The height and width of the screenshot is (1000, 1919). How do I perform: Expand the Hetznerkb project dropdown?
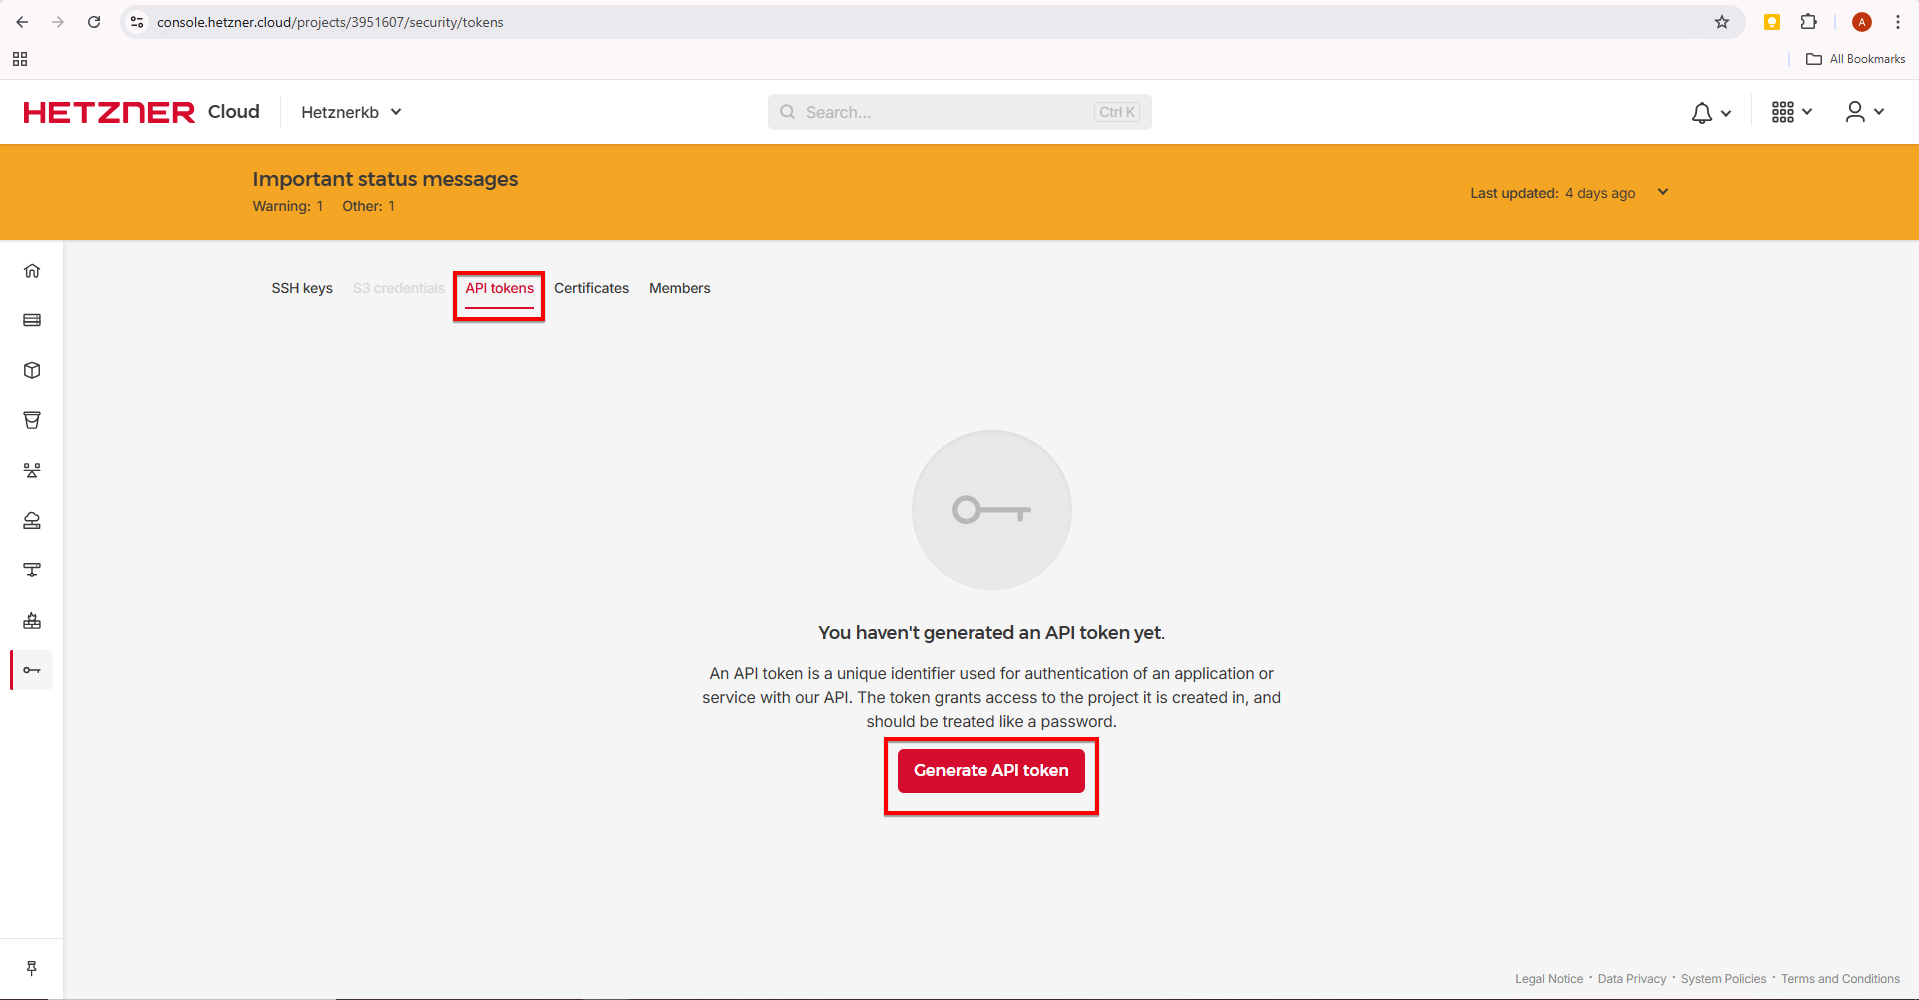point(351,112)
